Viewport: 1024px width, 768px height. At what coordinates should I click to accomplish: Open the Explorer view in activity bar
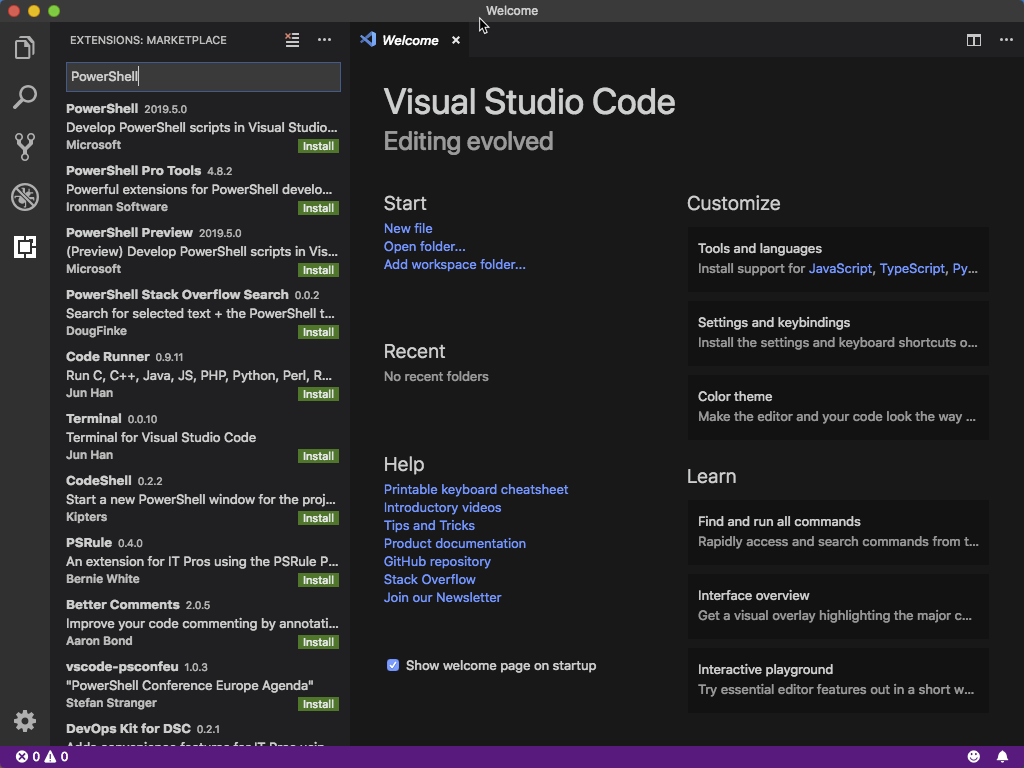coord(25,47)
